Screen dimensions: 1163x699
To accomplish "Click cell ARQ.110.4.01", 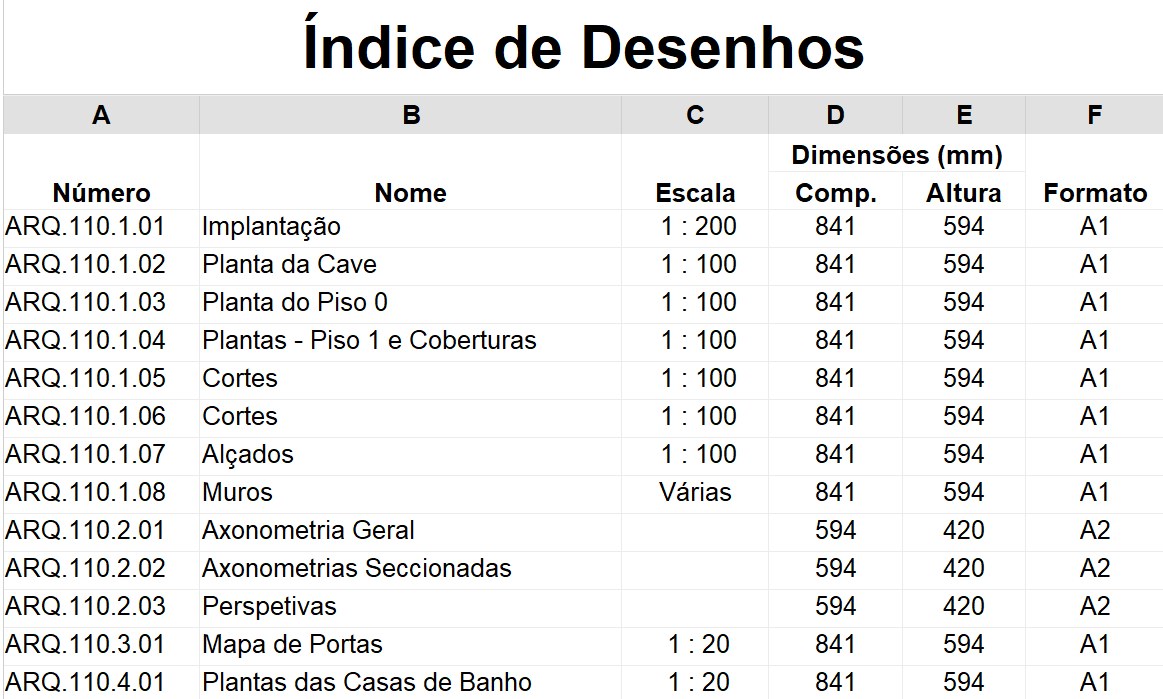I will [x=102, y=683].
